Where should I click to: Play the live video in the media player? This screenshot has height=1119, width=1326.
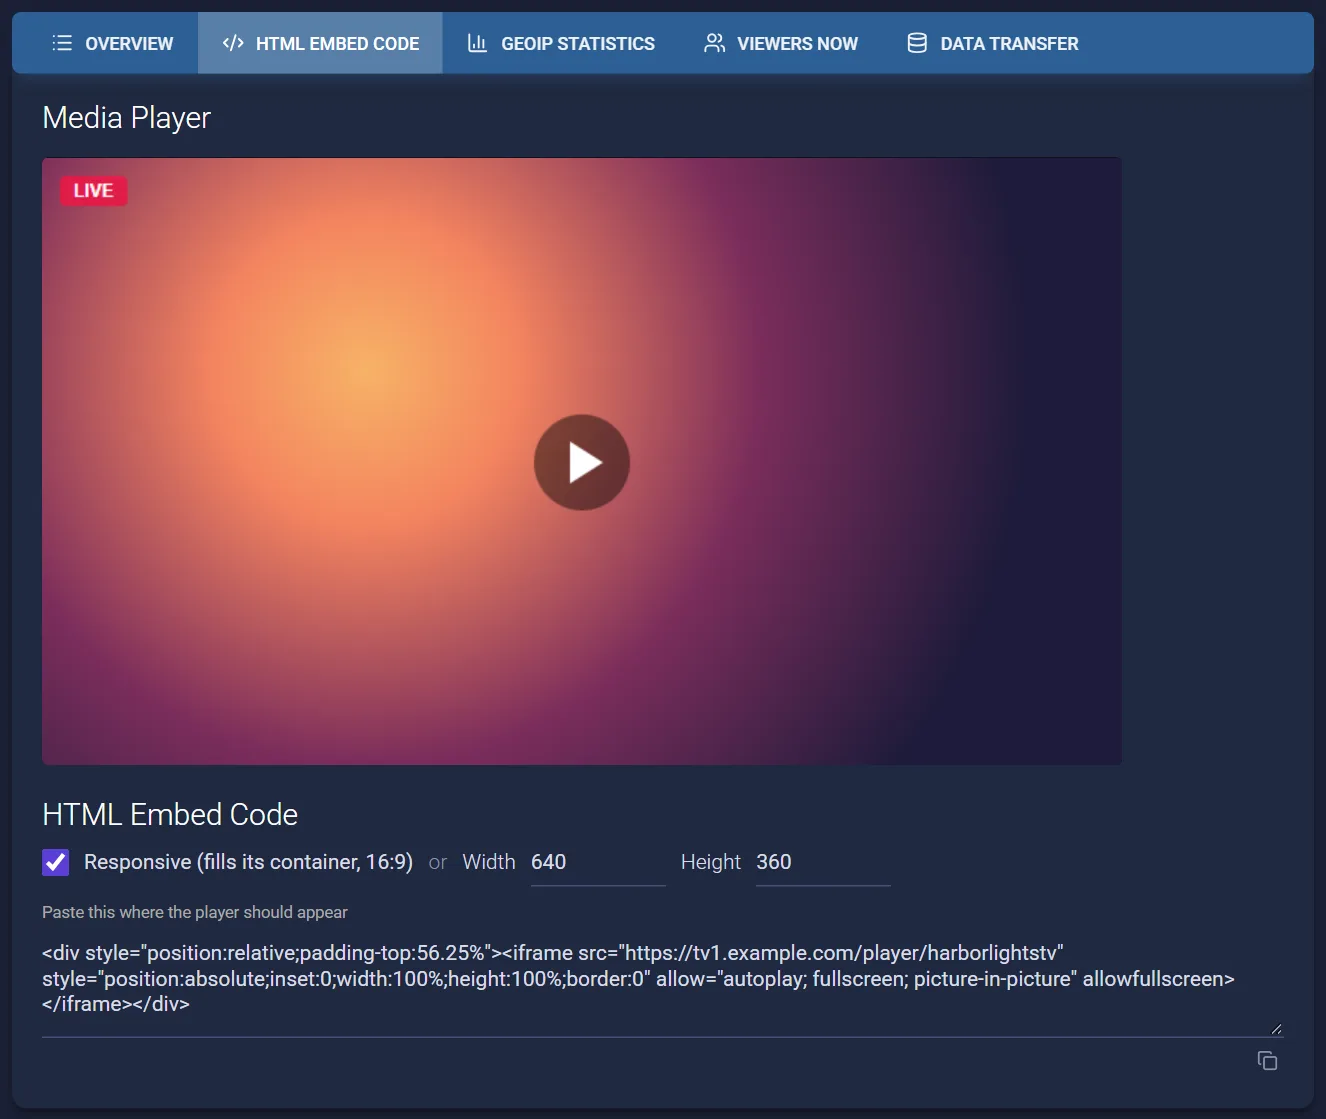582,462
